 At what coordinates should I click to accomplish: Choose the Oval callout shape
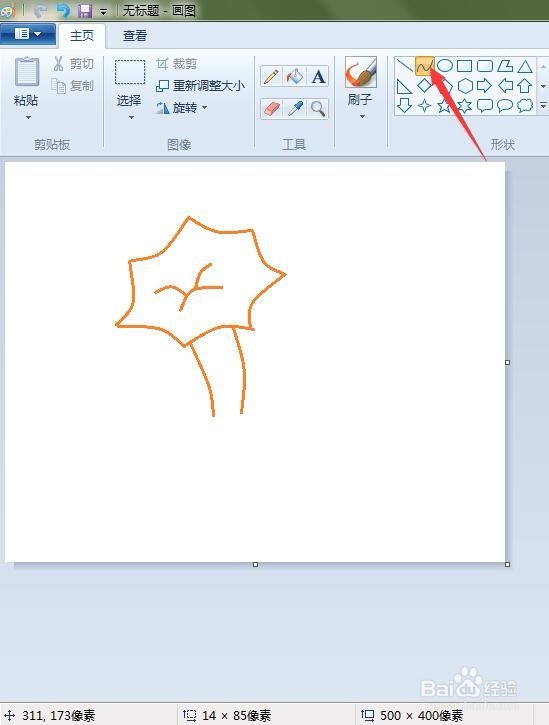coord(505,105)
